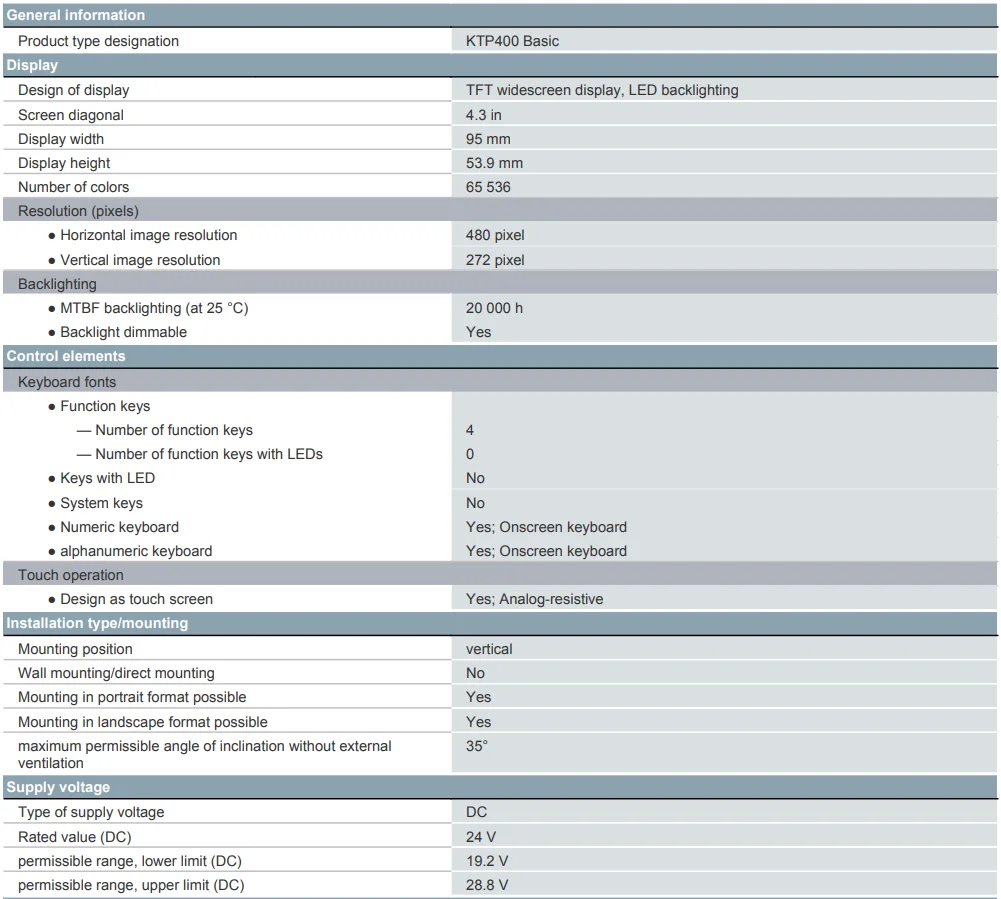This screenshot has height=899, width=1001.
Task: Click the value '95 mm'
Action: pos(488,139)
